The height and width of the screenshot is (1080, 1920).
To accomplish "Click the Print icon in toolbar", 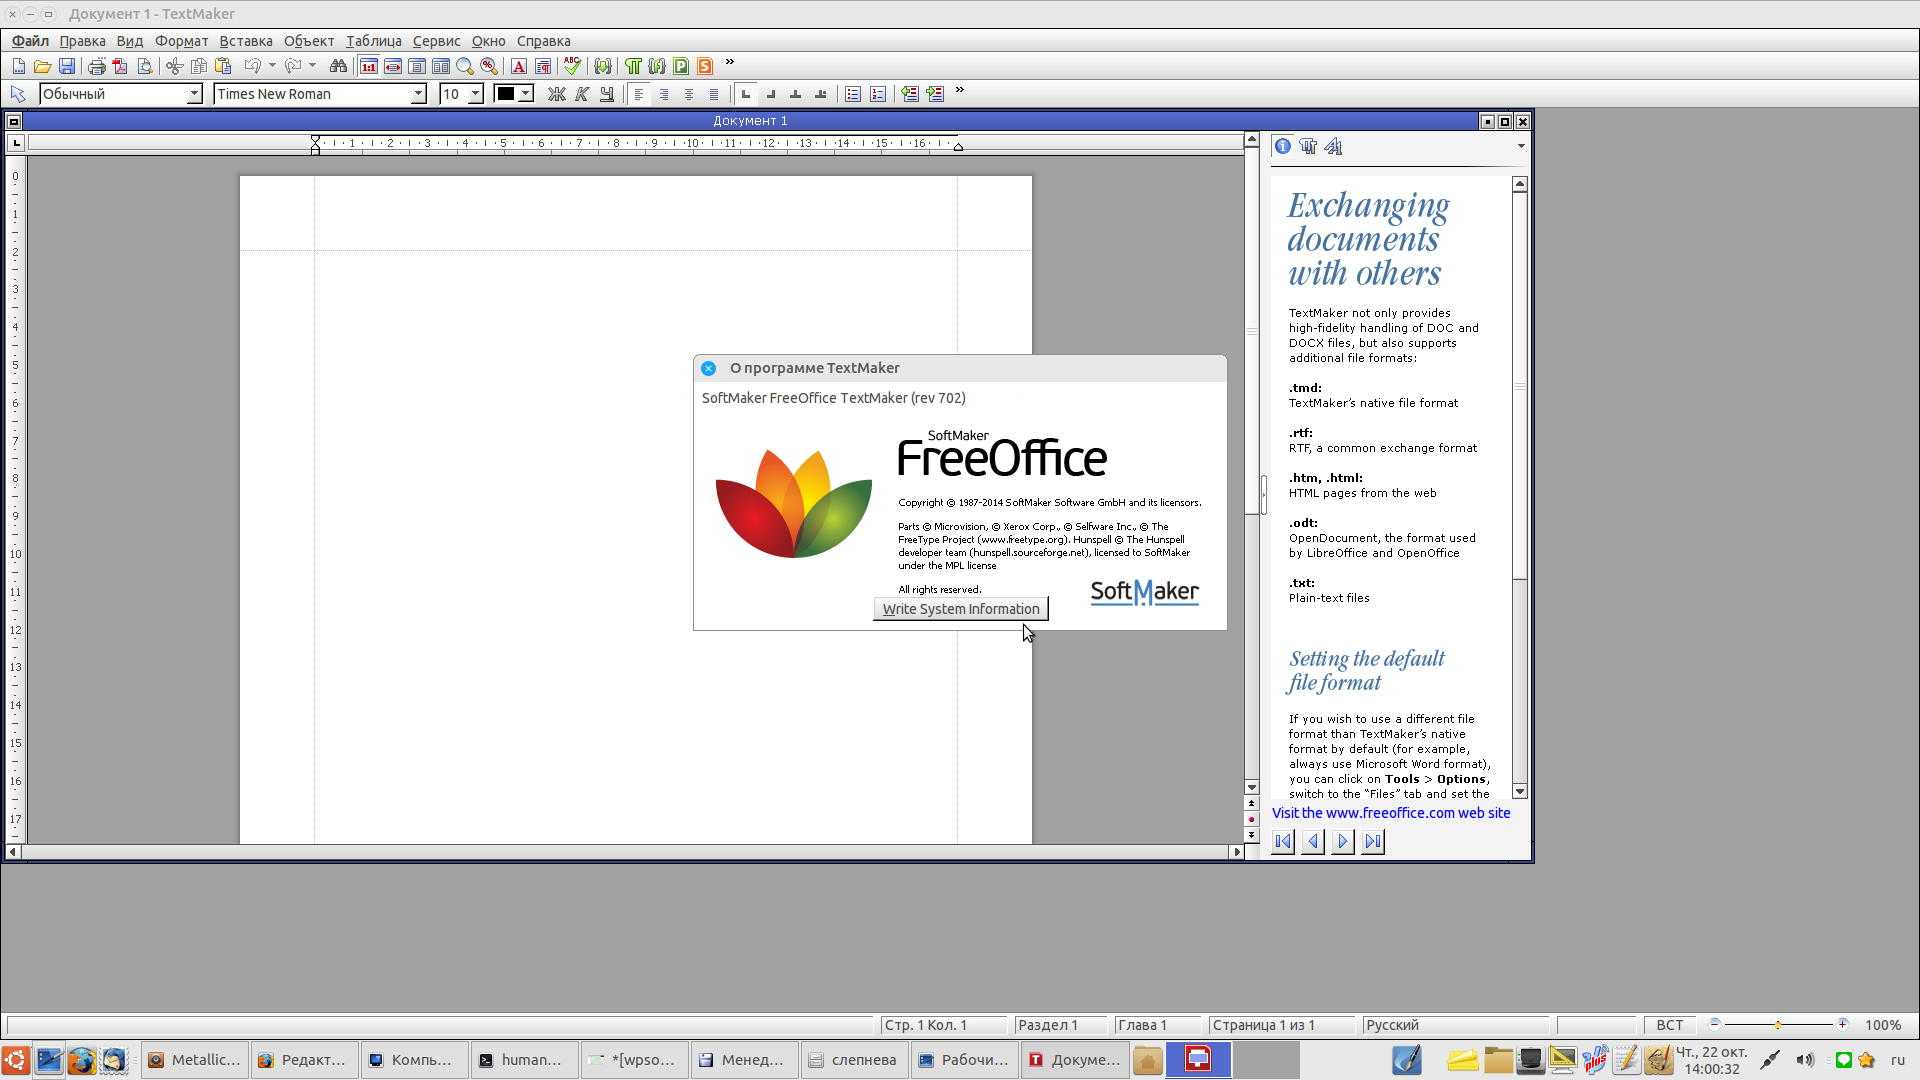I will tap(96, 66).
